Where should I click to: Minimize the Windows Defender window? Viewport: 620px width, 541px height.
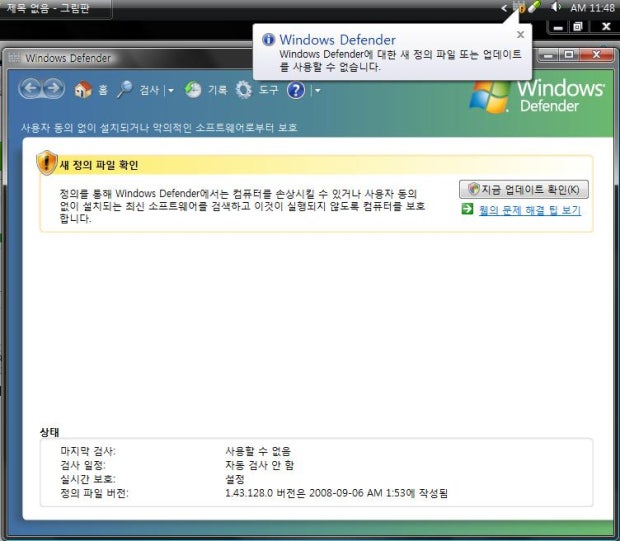(x=548, y=55)
